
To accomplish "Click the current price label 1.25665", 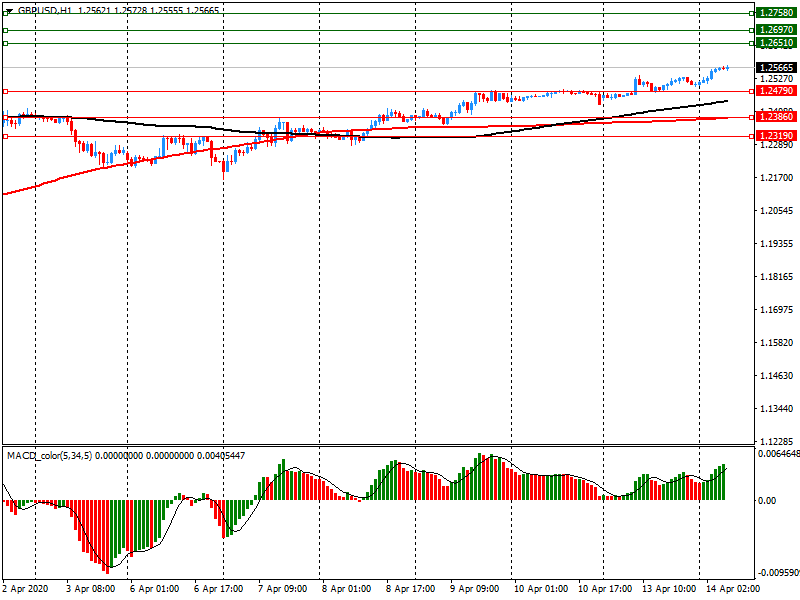I will (x=775, y=67).
